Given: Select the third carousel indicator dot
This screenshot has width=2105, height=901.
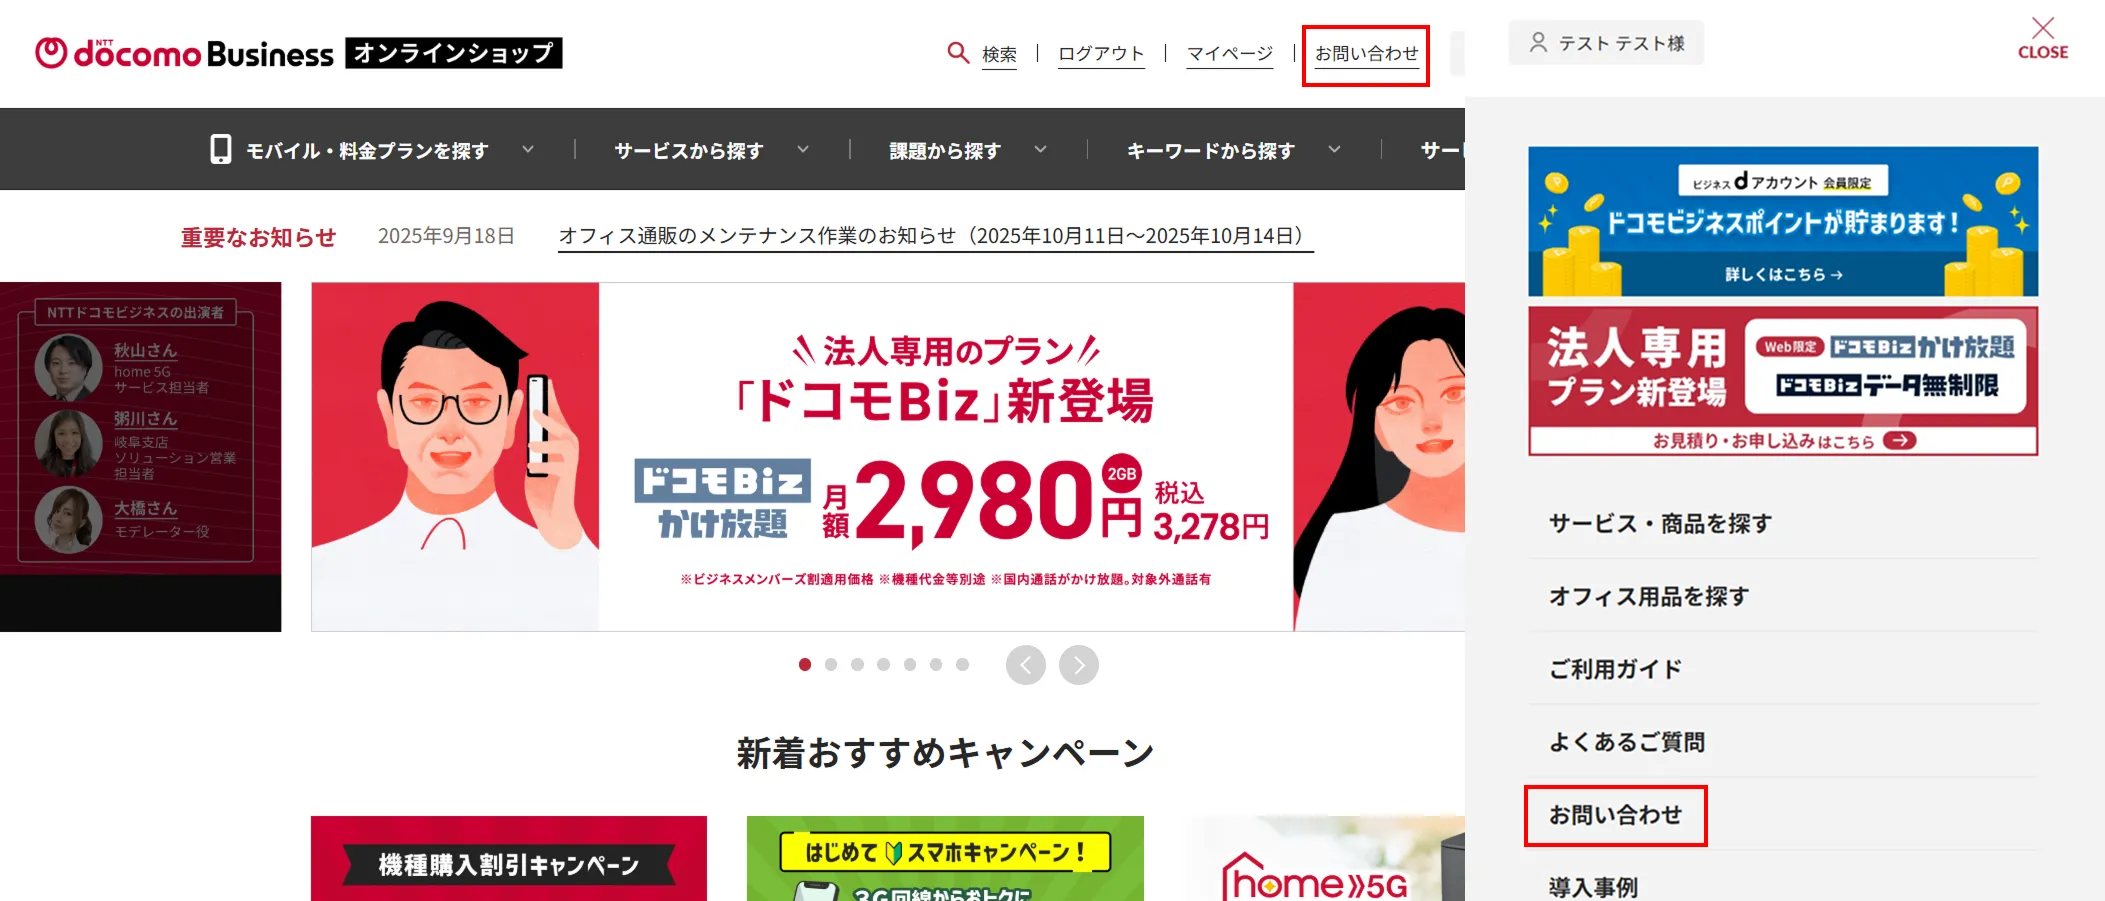Looking at the screenshot, I should pos(857,665).
